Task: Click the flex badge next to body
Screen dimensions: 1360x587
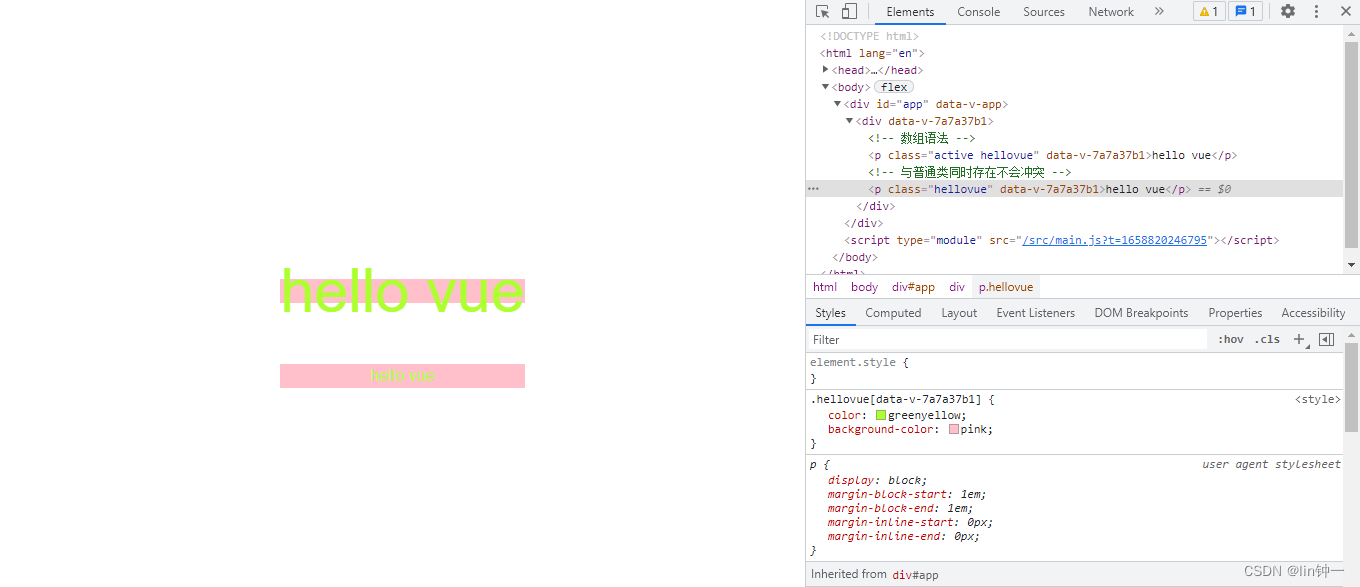Action: click(x=894, y=87)
